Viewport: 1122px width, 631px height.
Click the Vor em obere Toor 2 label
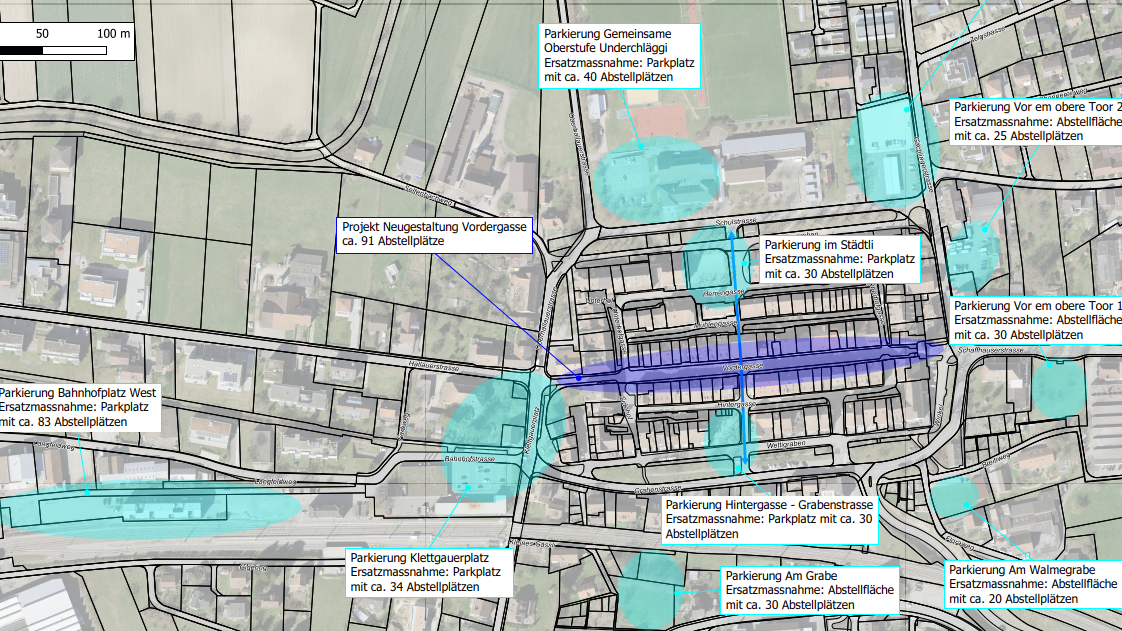tap(1036, 121)
